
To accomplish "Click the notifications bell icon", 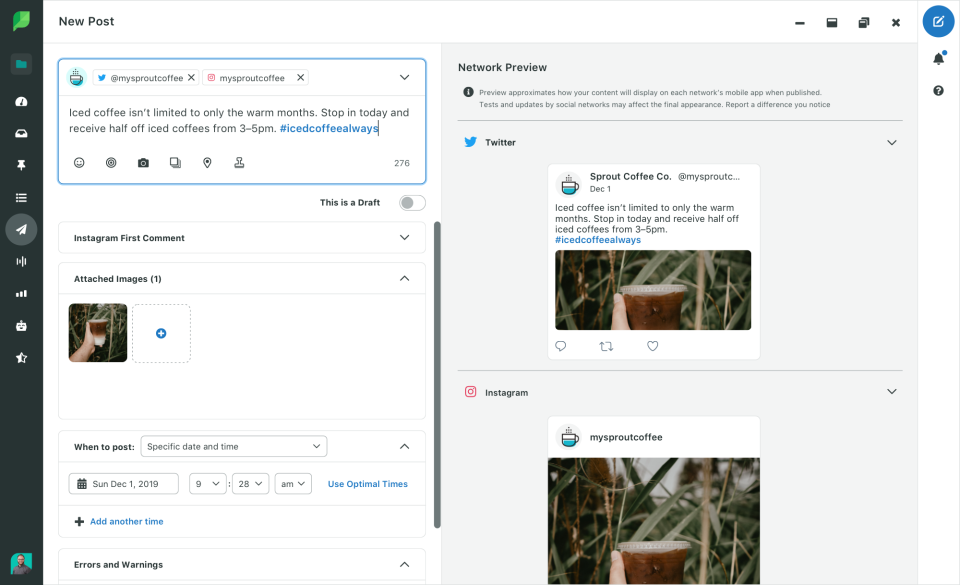I will tap(938, 59).
